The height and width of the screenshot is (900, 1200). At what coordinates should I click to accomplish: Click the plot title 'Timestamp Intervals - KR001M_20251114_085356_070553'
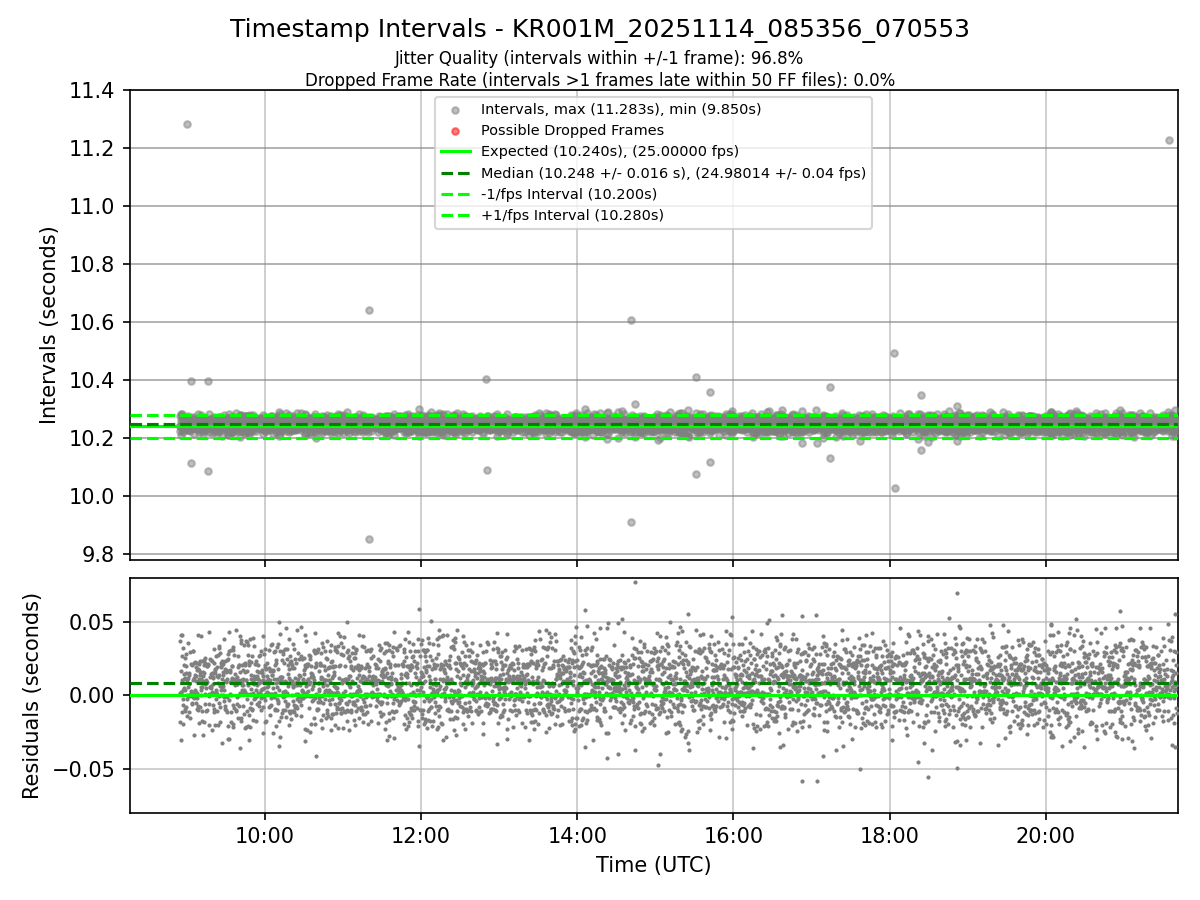[x=600, y=29]
